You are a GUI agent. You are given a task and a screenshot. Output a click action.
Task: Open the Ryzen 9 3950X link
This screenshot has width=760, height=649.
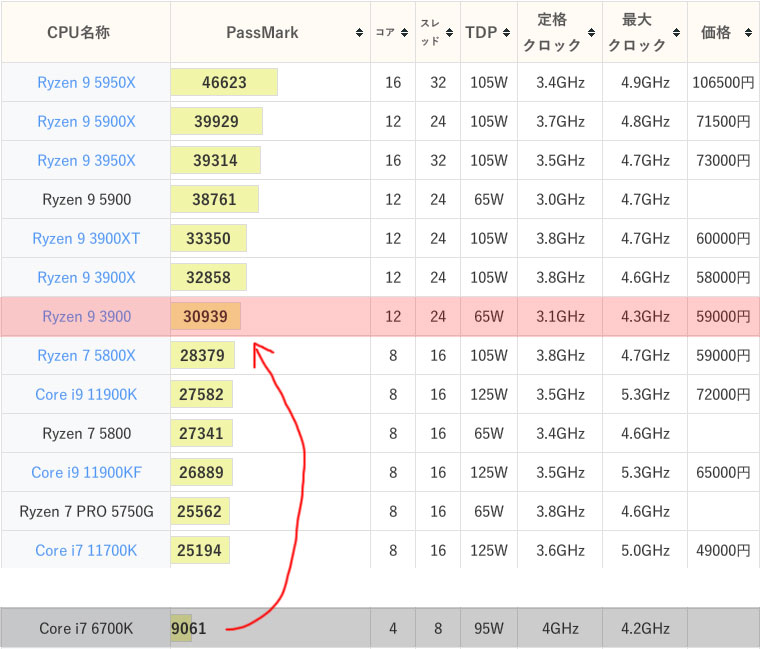click(86, 160)
